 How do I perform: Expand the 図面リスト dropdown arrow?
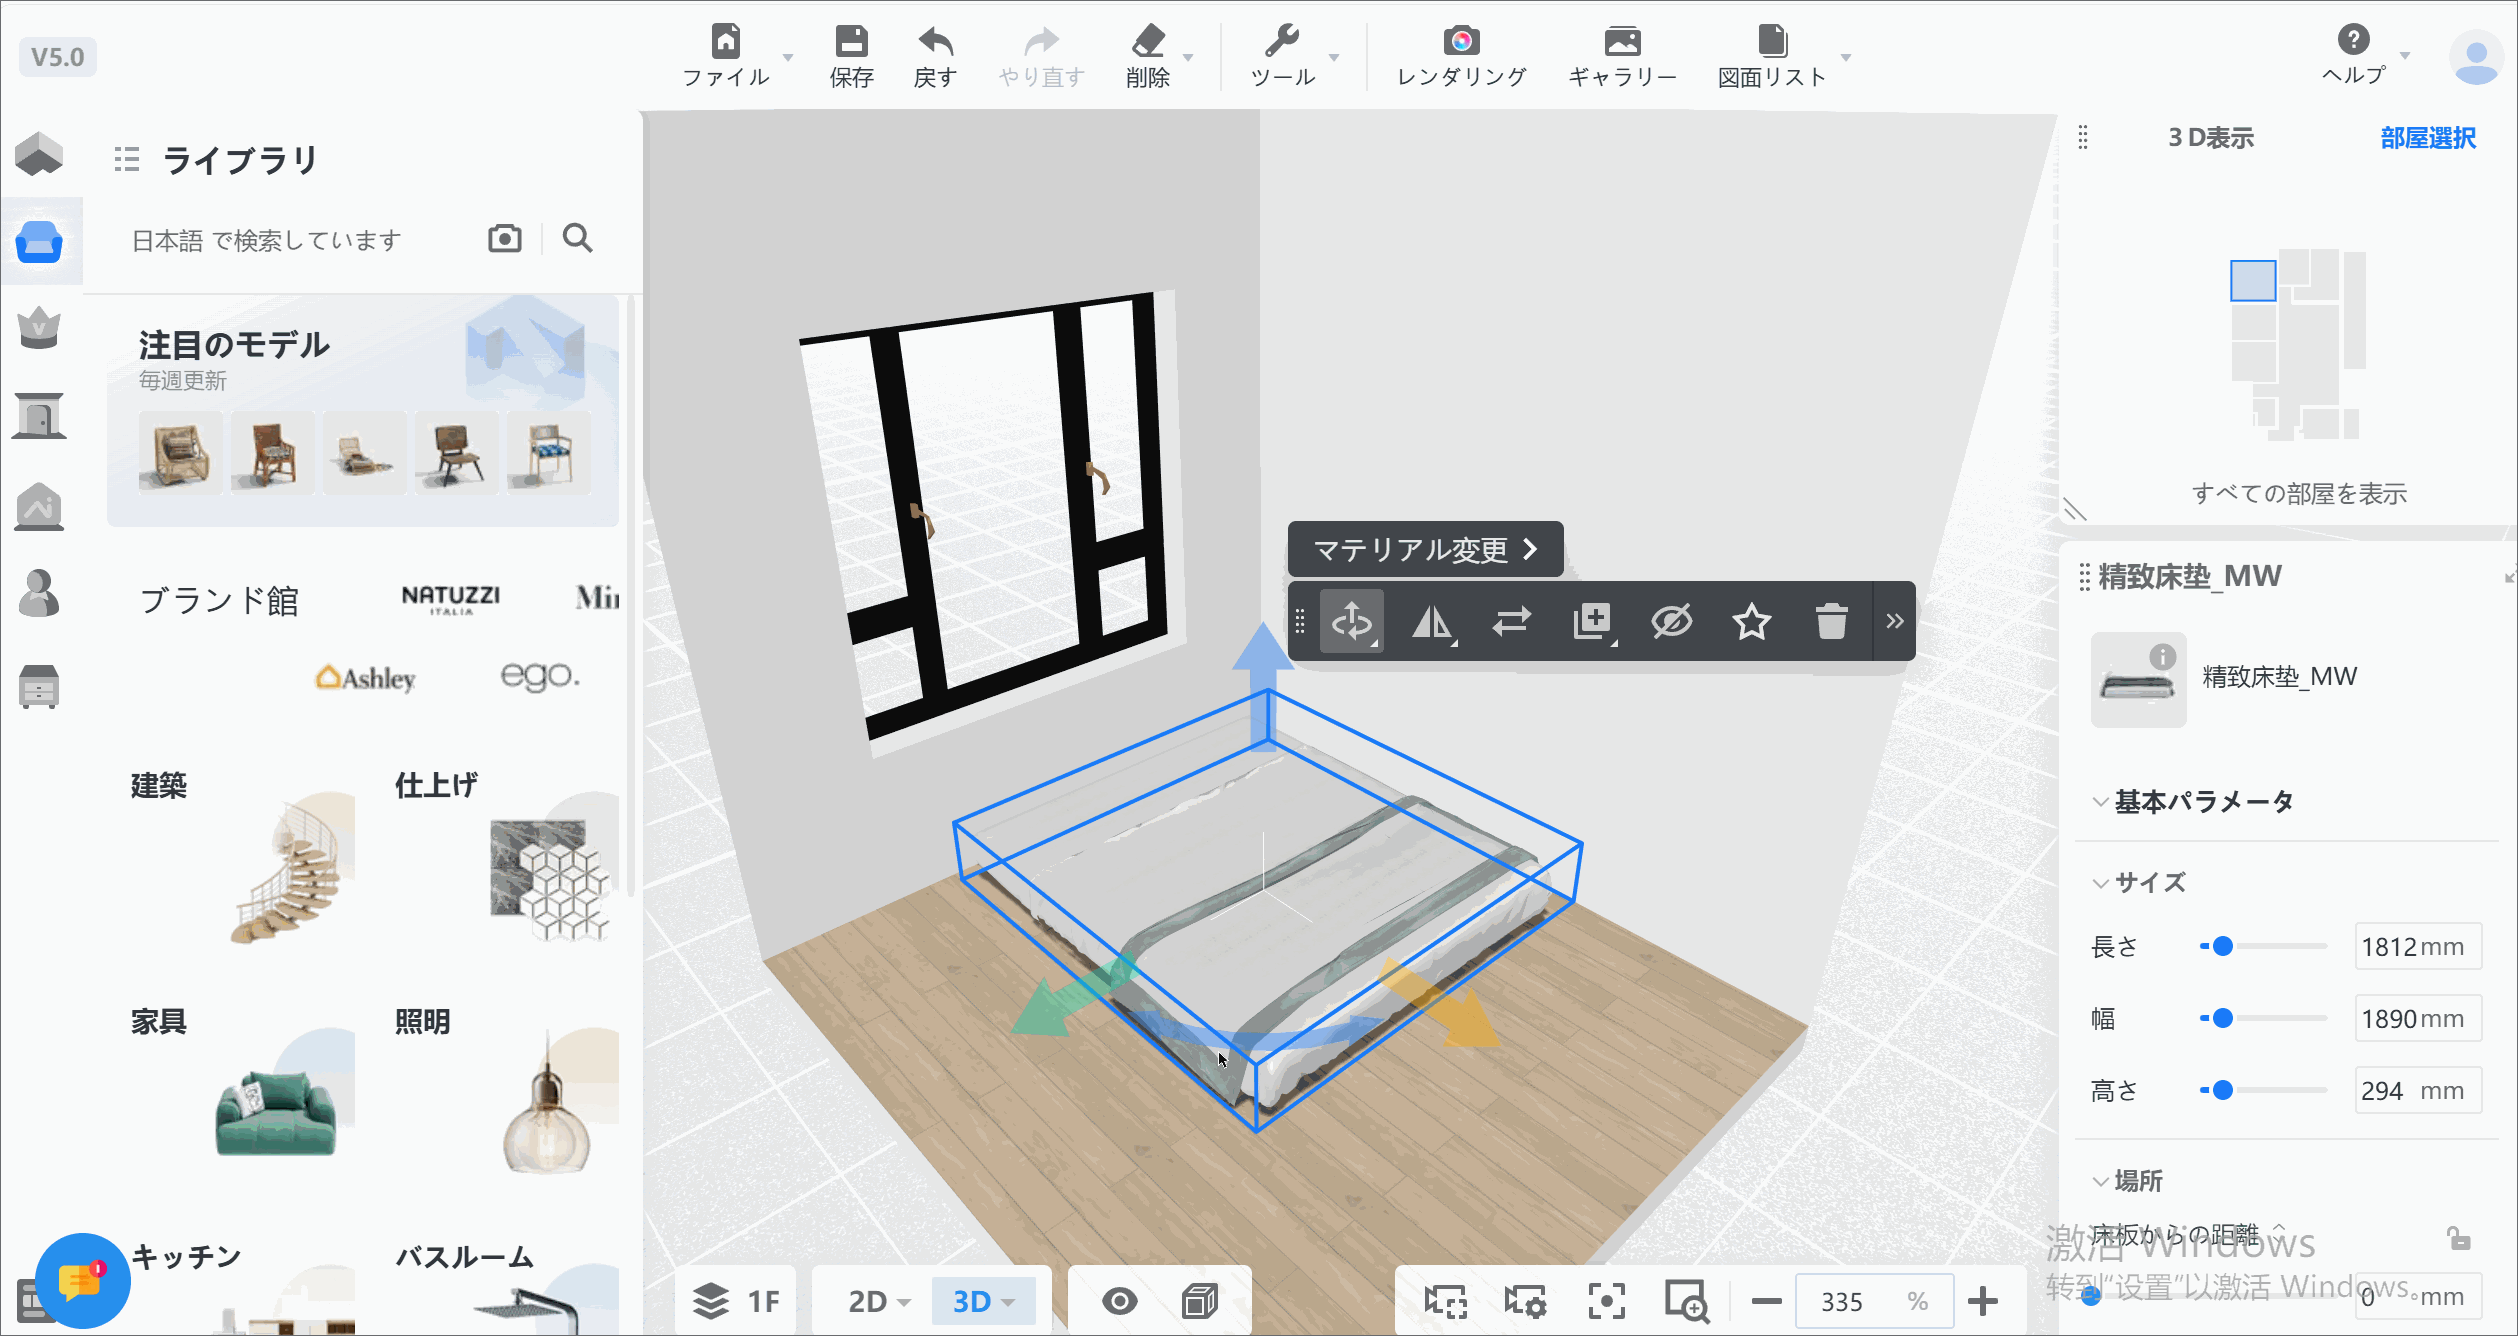1846,57
